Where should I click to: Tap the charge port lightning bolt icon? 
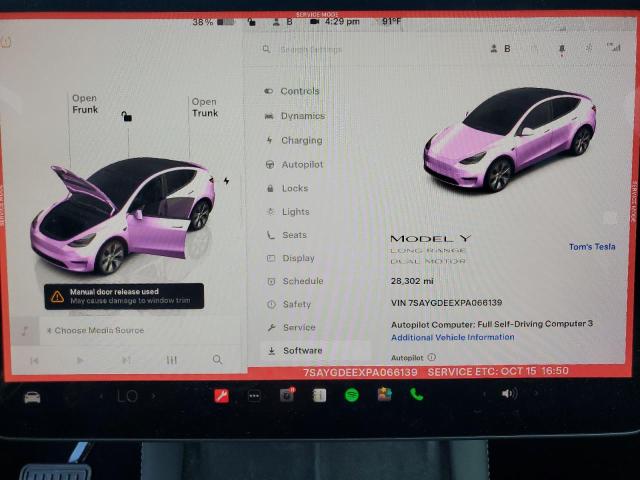coord(227,181)
